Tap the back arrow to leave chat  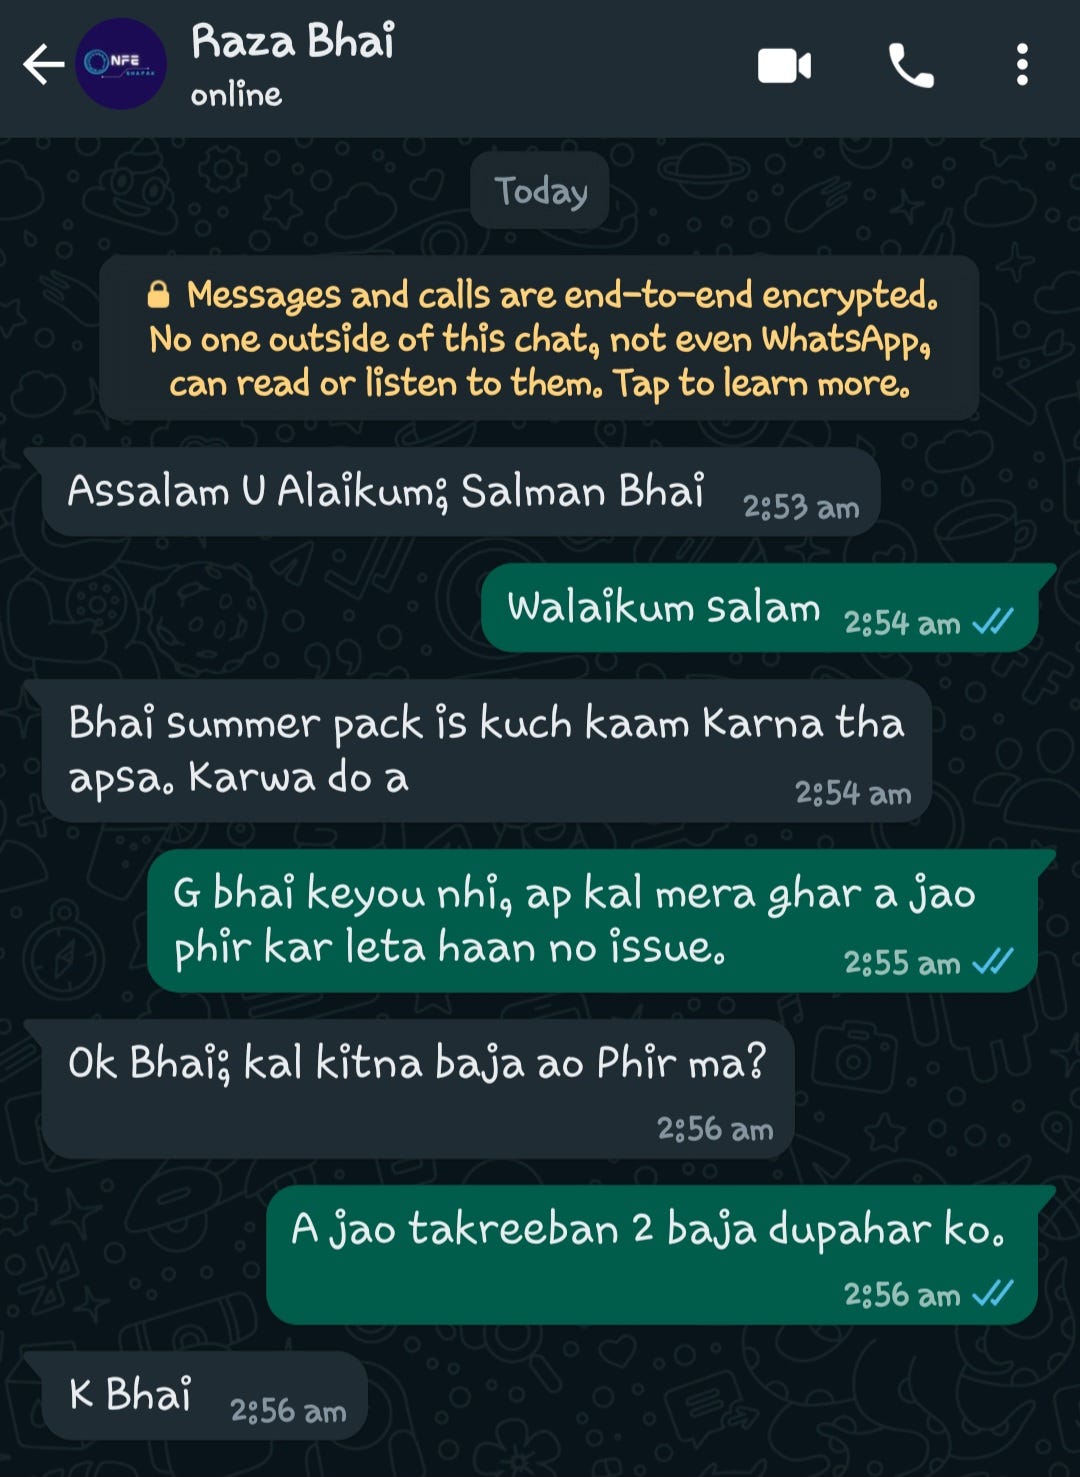click(x=43, y=65)
